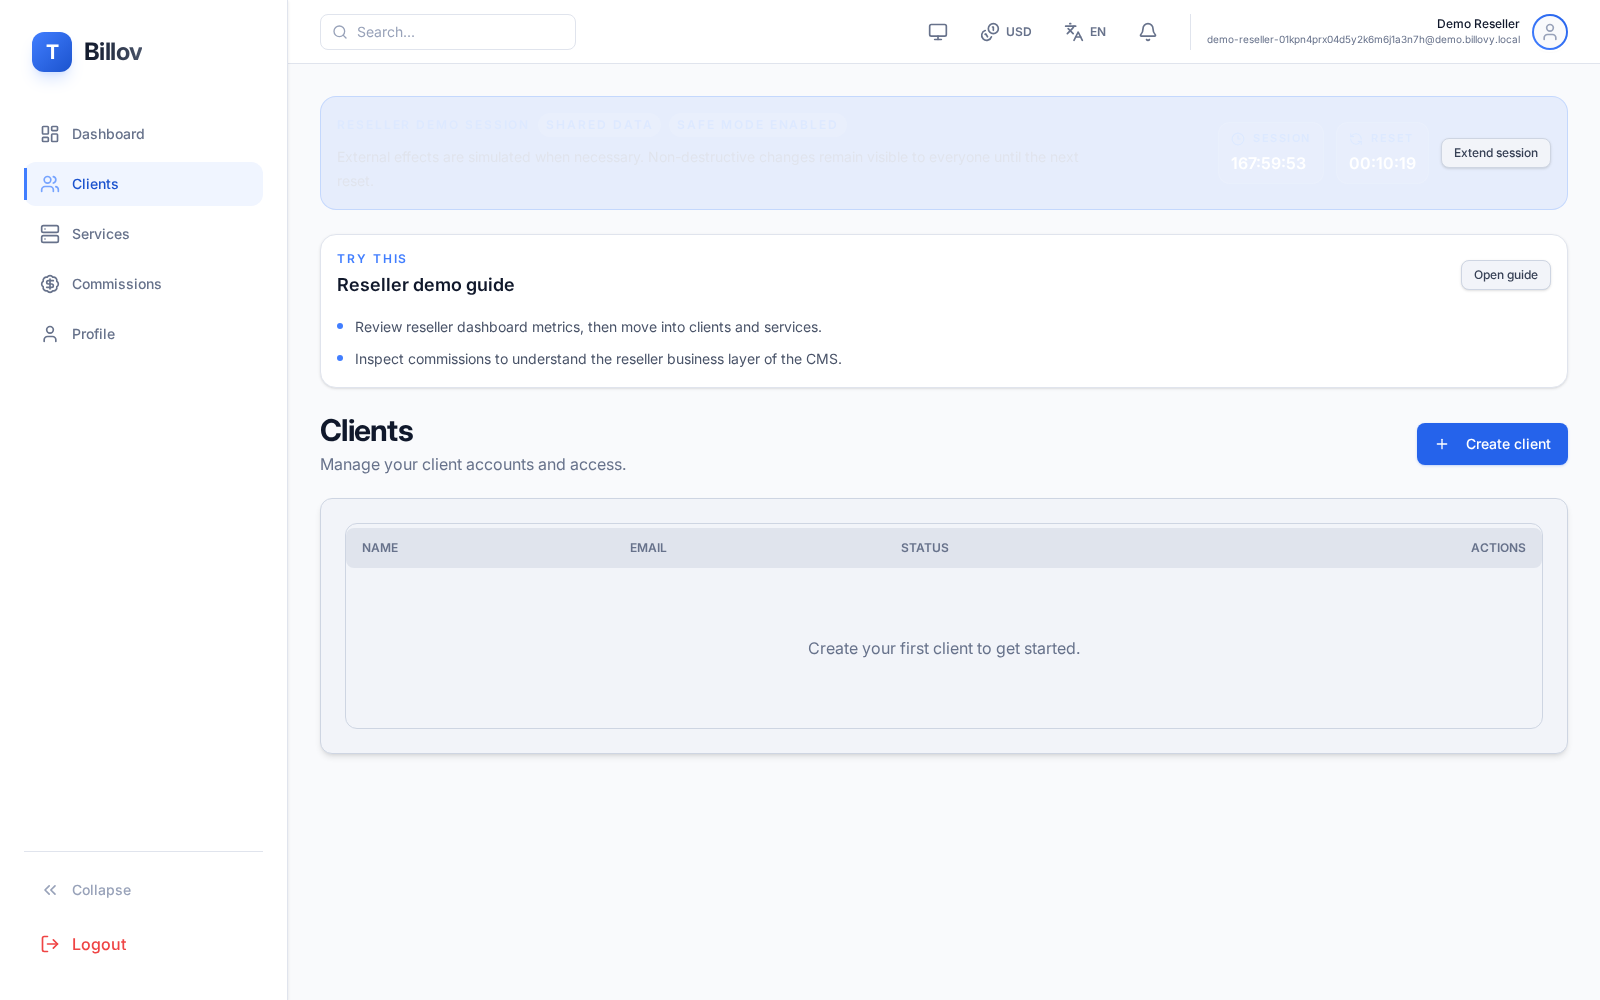Open the USD currency selector
This screenshot has width=1600, height=1000.
tap(1005, 31)
